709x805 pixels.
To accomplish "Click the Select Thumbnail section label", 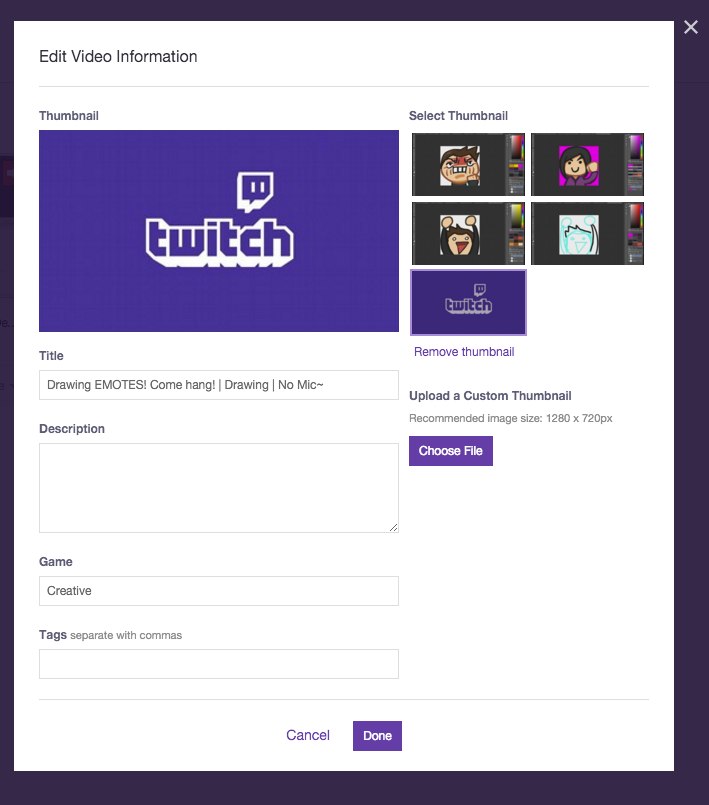I will [x=458, y=115].
